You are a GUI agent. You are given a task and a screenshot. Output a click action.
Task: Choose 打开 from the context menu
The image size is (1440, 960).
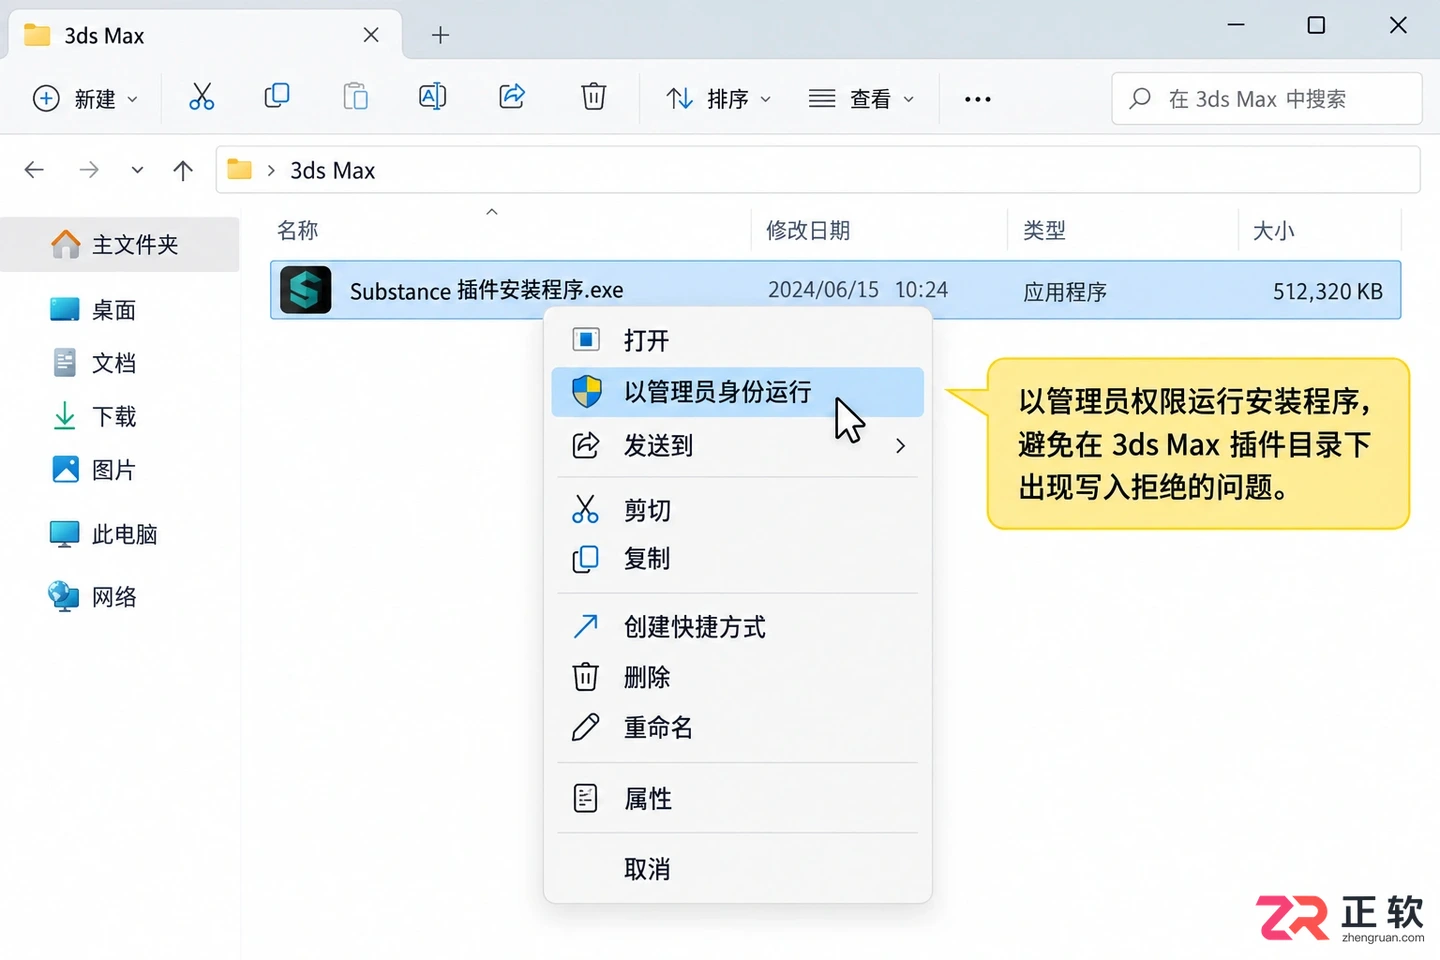[738, 340]
